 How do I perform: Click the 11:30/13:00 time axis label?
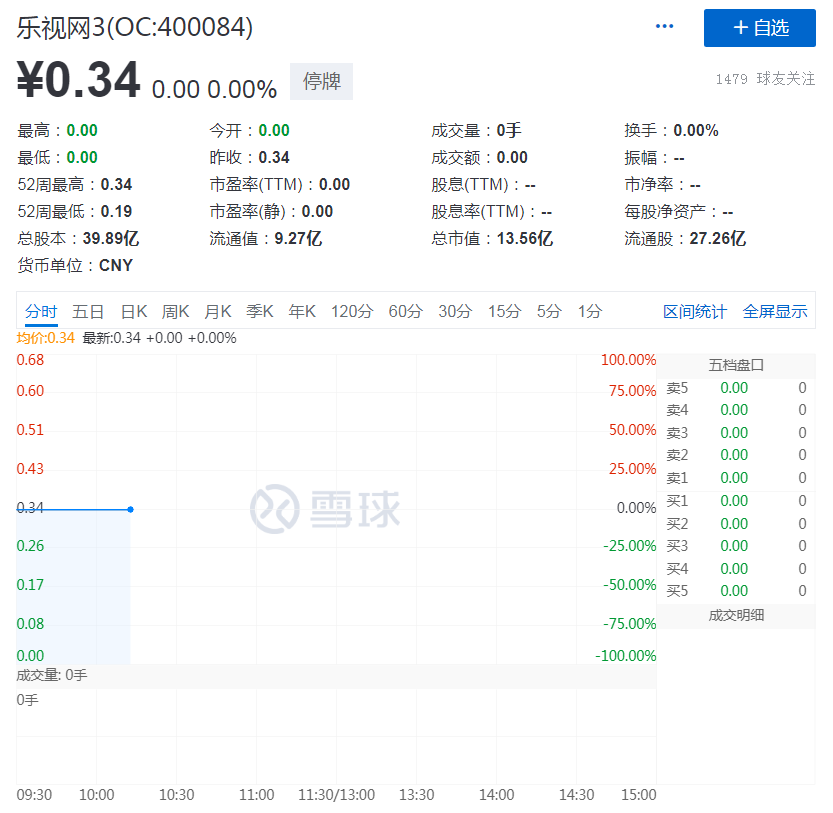[x=336, y=795]
